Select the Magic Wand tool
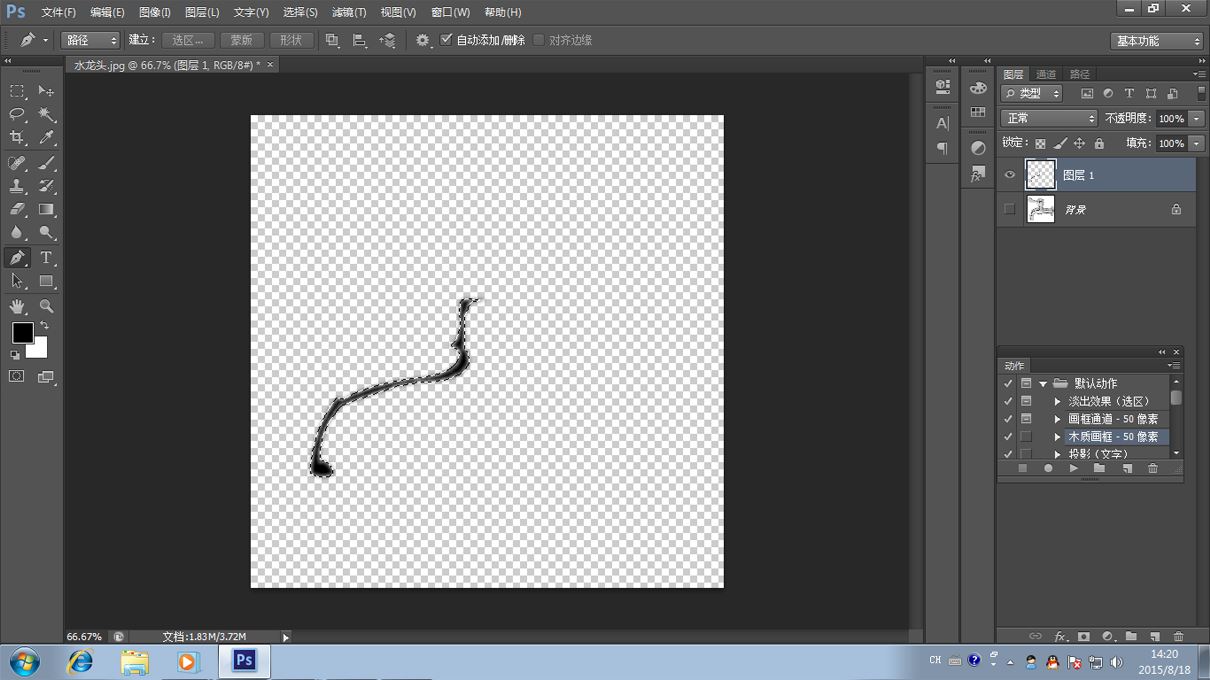Viewport: 1210px width, 680px height. pyautogui.click(x=46, y=115)
